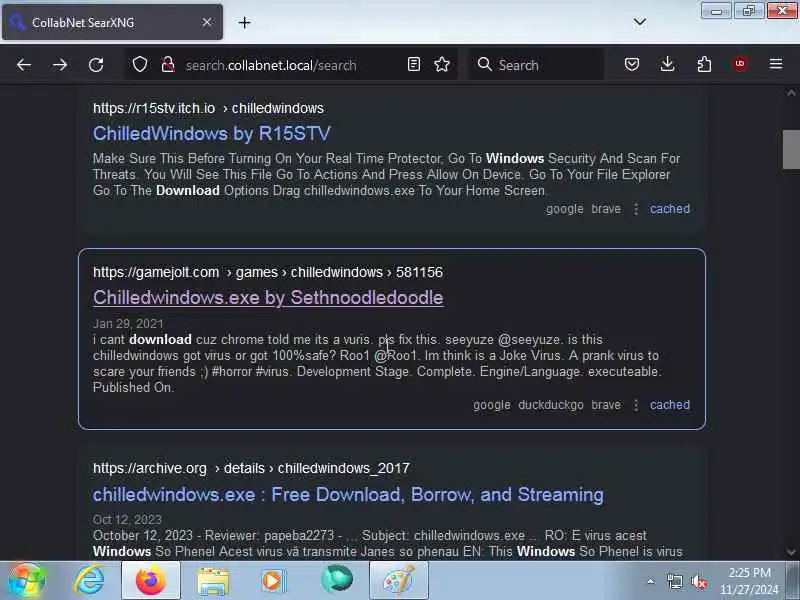Open the options dots on itch.io result
The image size is (800, 600).
pos(636,209)
